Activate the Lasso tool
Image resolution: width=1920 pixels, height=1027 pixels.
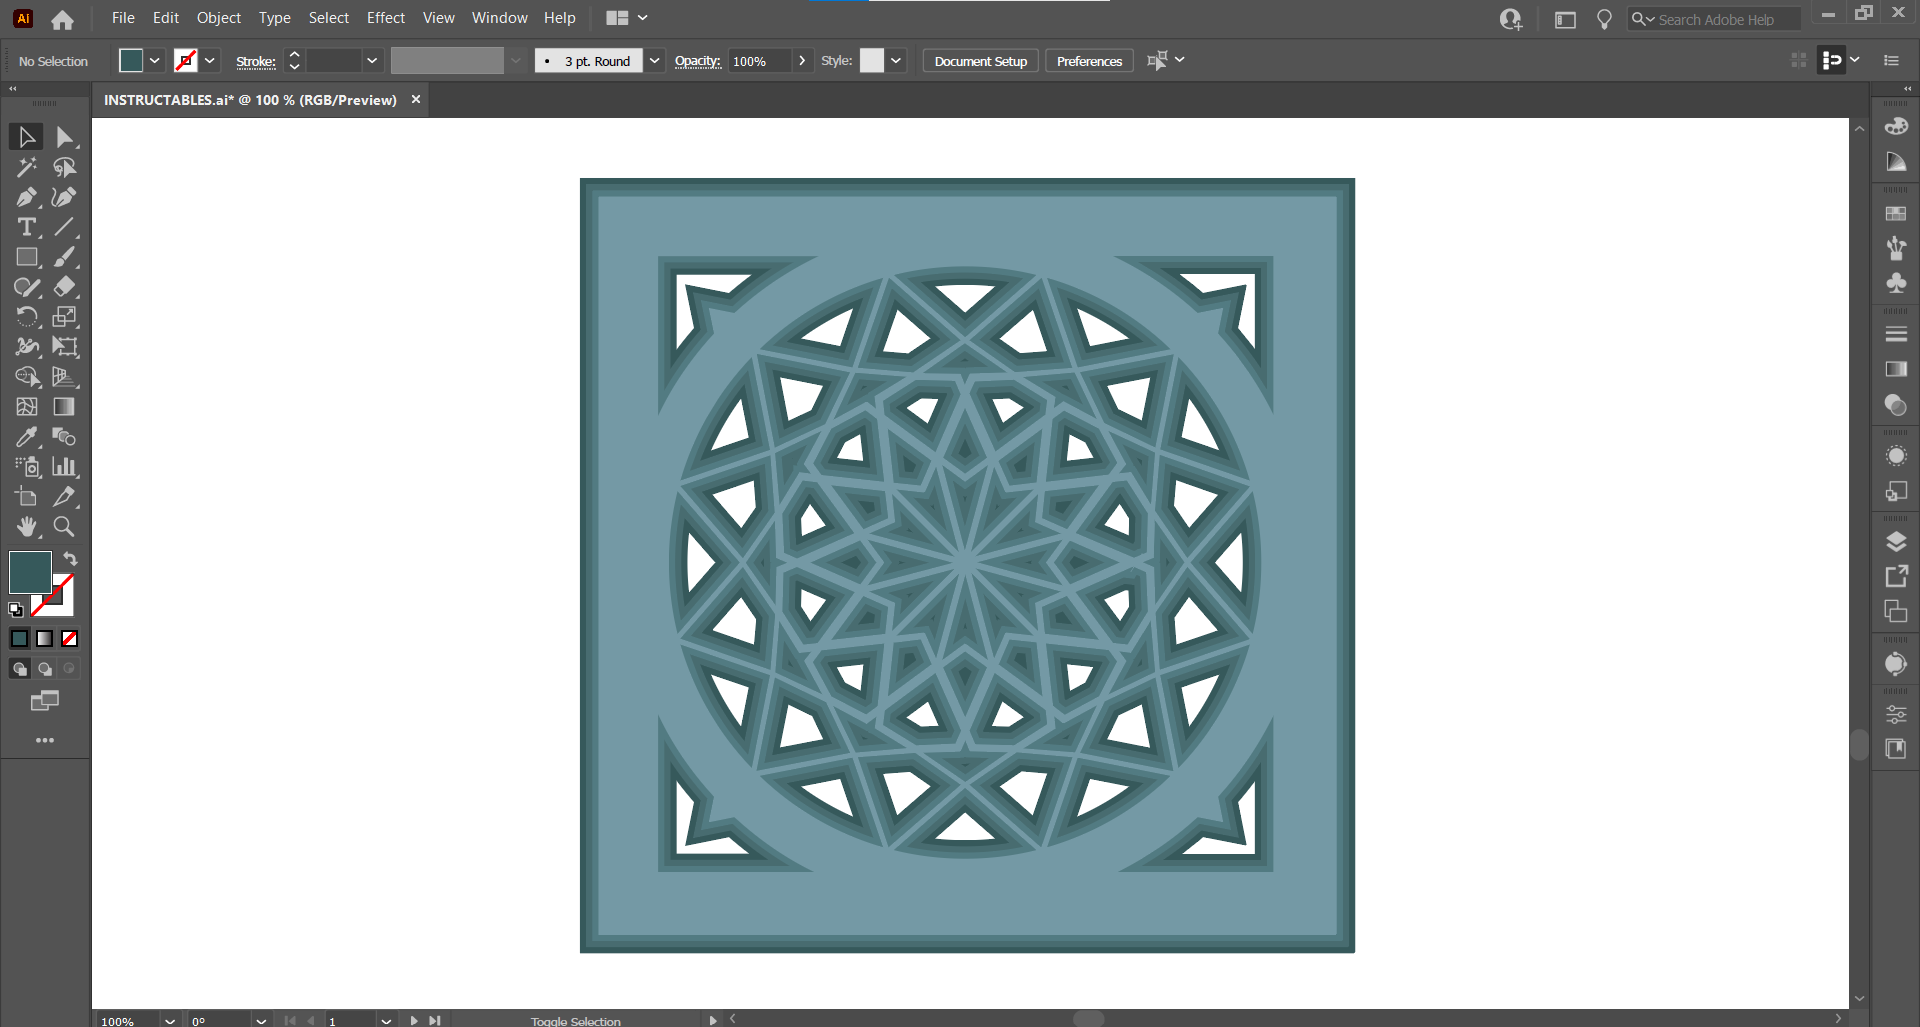point(65,167)
